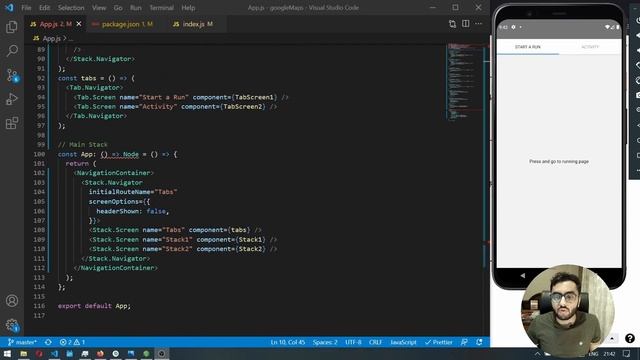
Task: Open the Accounts menu icon
Action: point(12,301)
